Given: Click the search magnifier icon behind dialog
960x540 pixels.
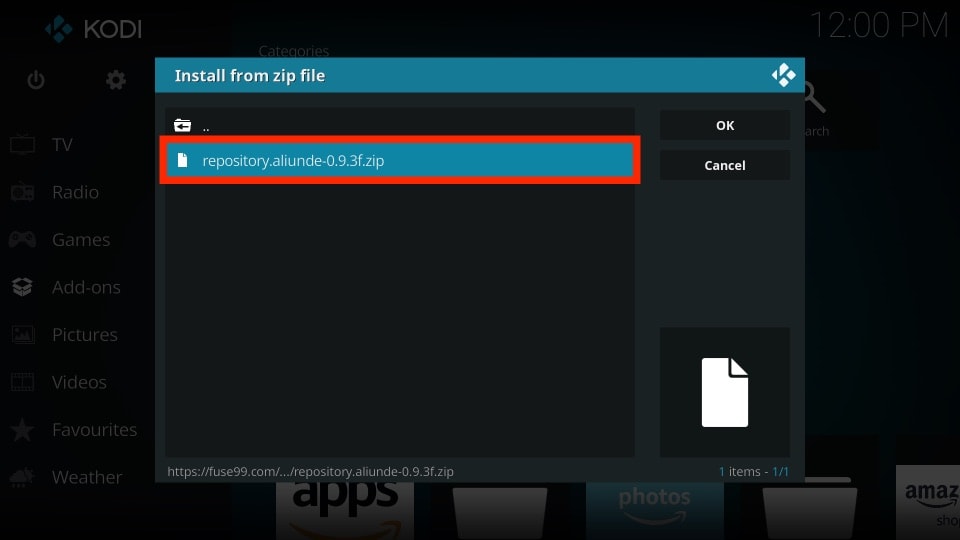Looking at the screenshot, I should tap(814, 98).
